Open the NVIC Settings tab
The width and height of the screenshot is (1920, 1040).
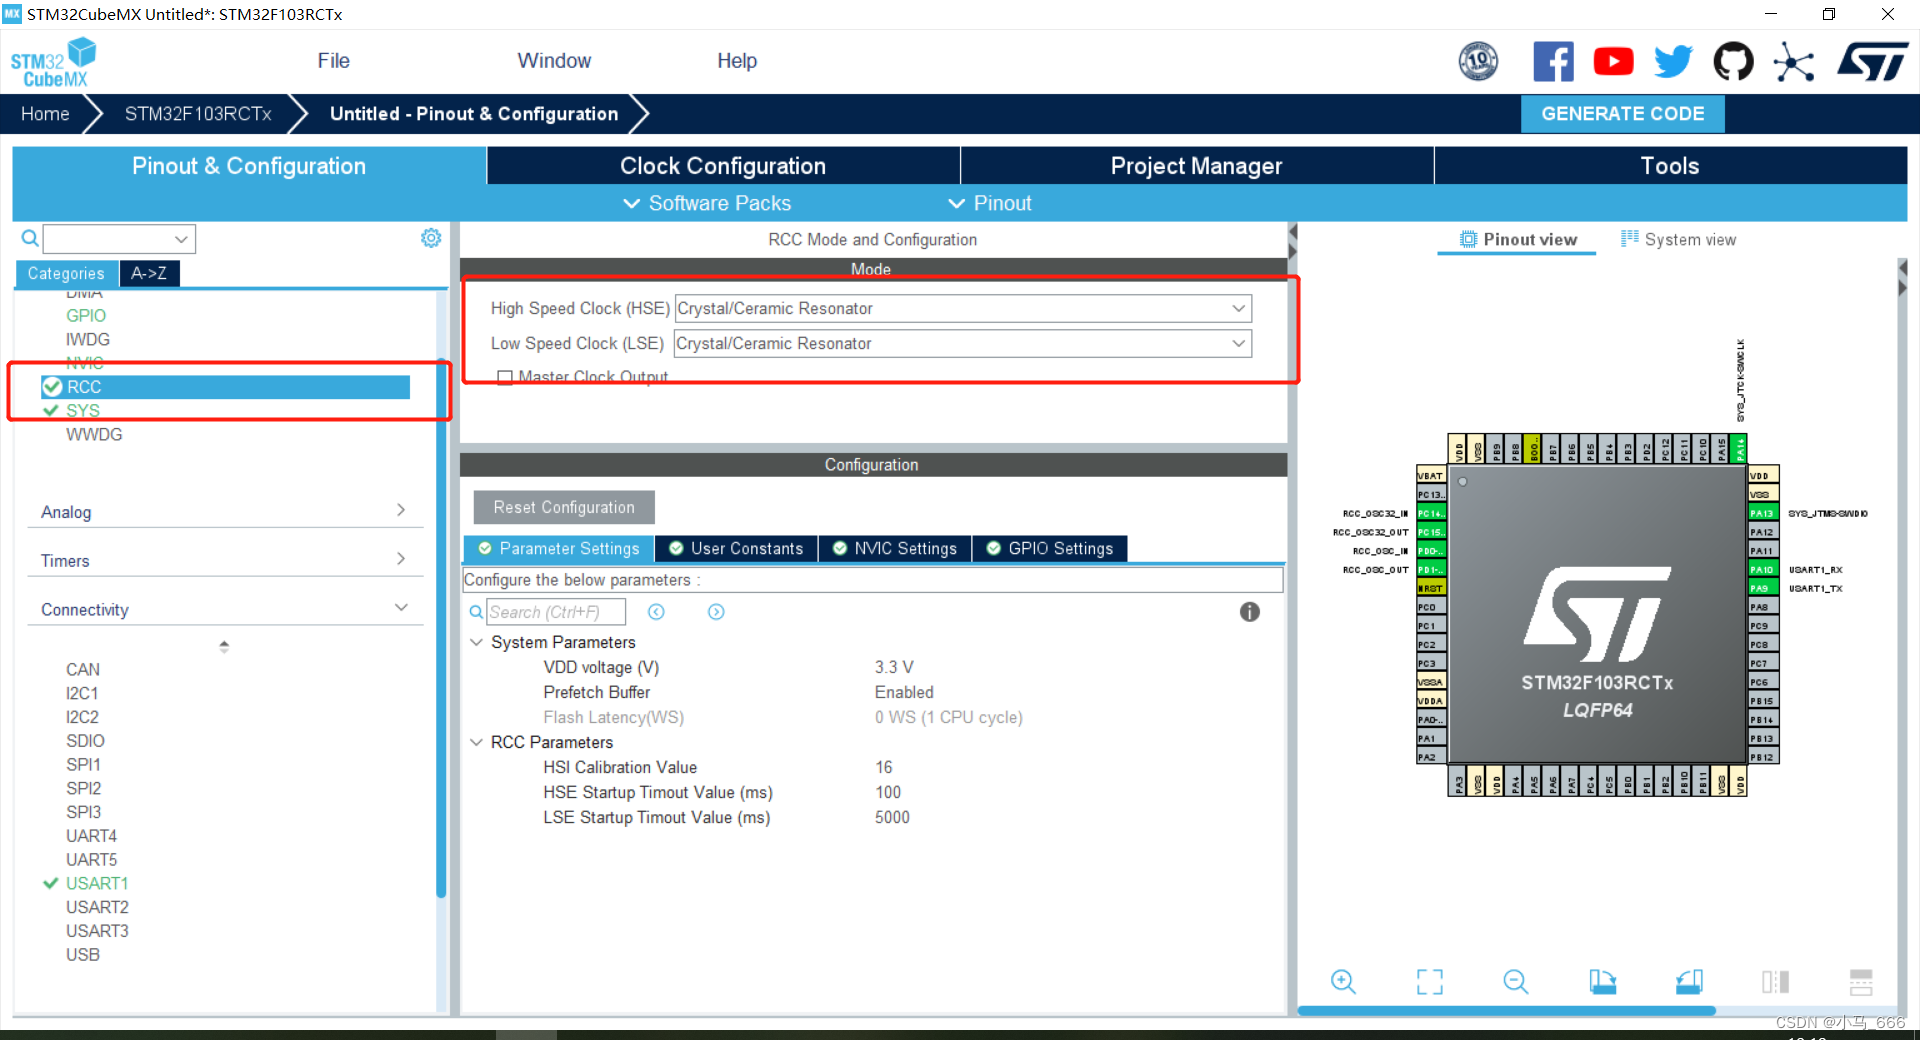pyautogui.click(x=895, y=548)
